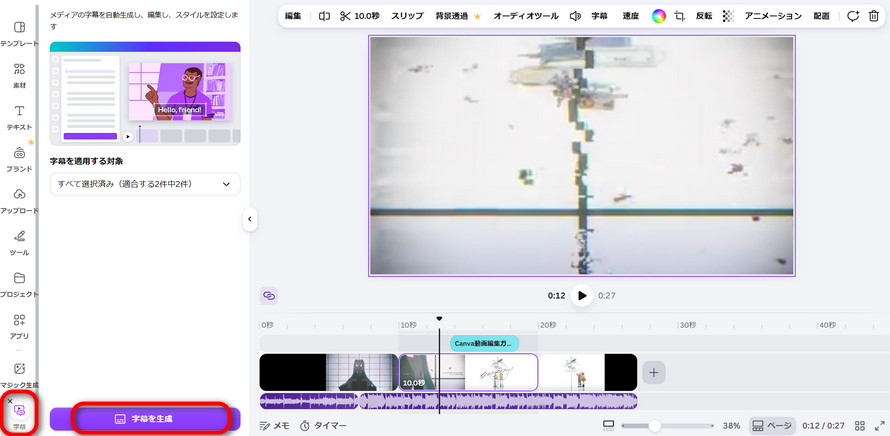Click the thumbnail view icon left of zoom slider
This screenshot has height=436, width=890.
coord(609,425)
